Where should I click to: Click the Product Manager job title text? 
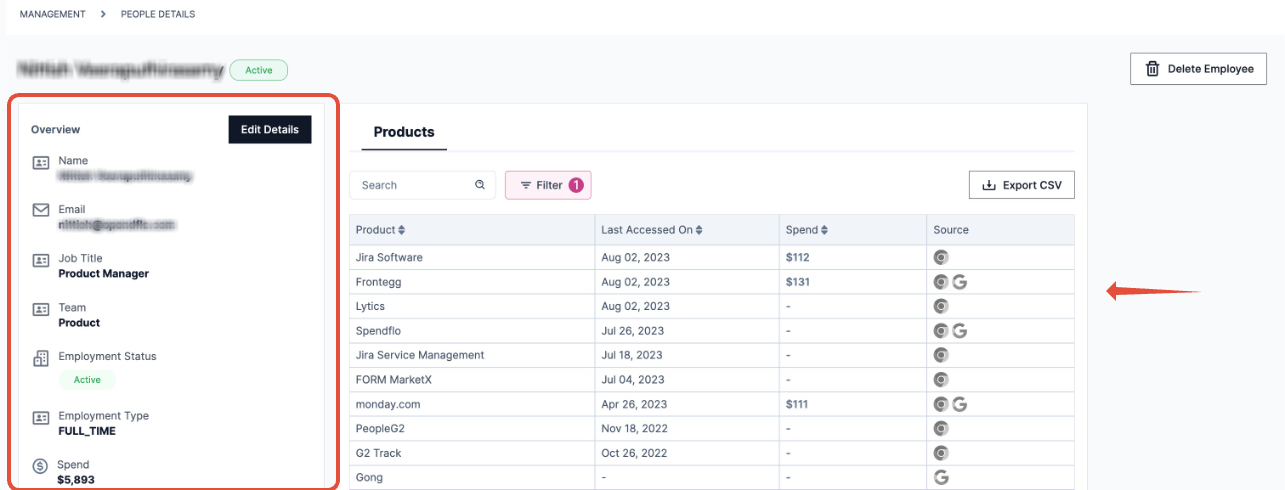click(x=104, y=273)
